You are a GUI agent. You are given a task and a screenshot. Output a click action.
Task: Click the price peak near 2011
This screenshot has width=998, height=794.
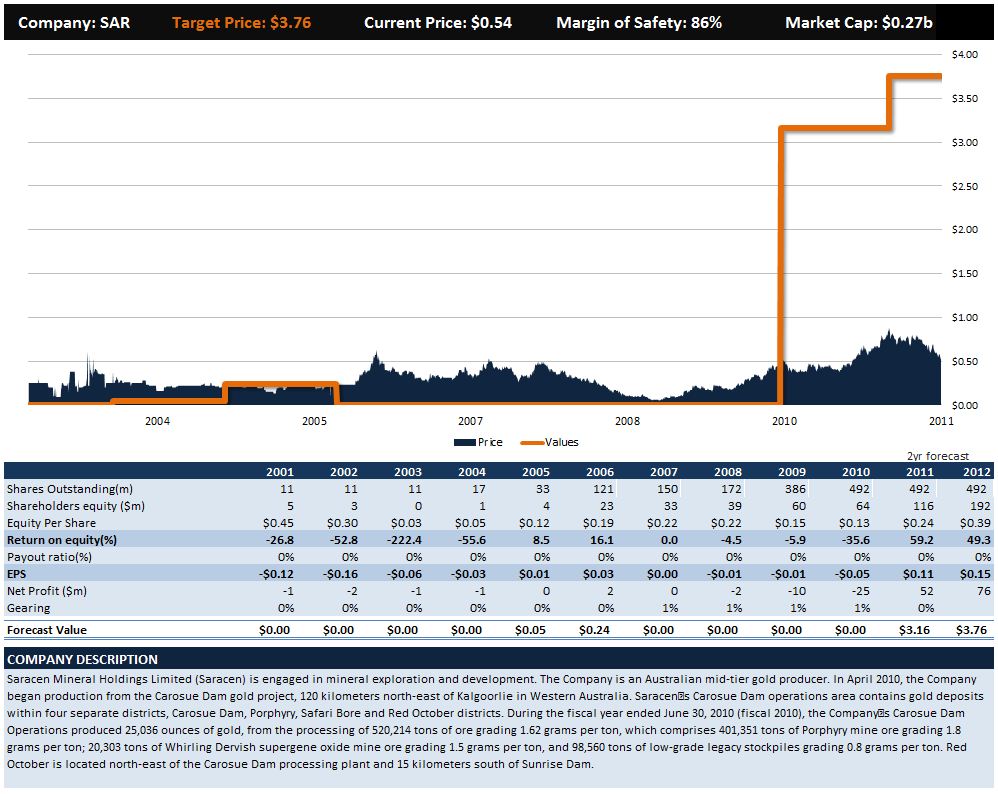(x=889, y=333)
